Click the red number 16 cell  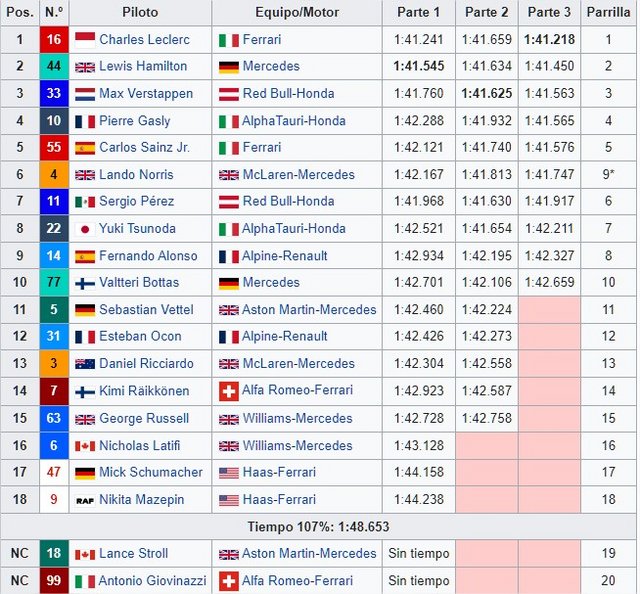pos(54,40)
